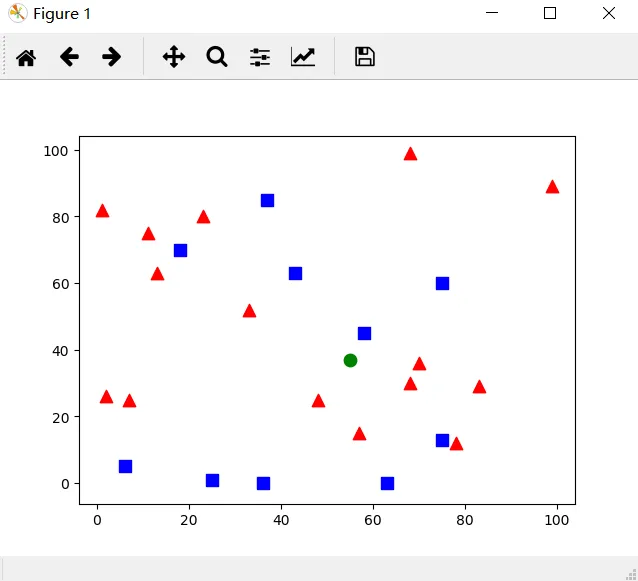Click the red triangle in the top right corner
This screenshot has width=638, height=581.
tap(552, 187)
